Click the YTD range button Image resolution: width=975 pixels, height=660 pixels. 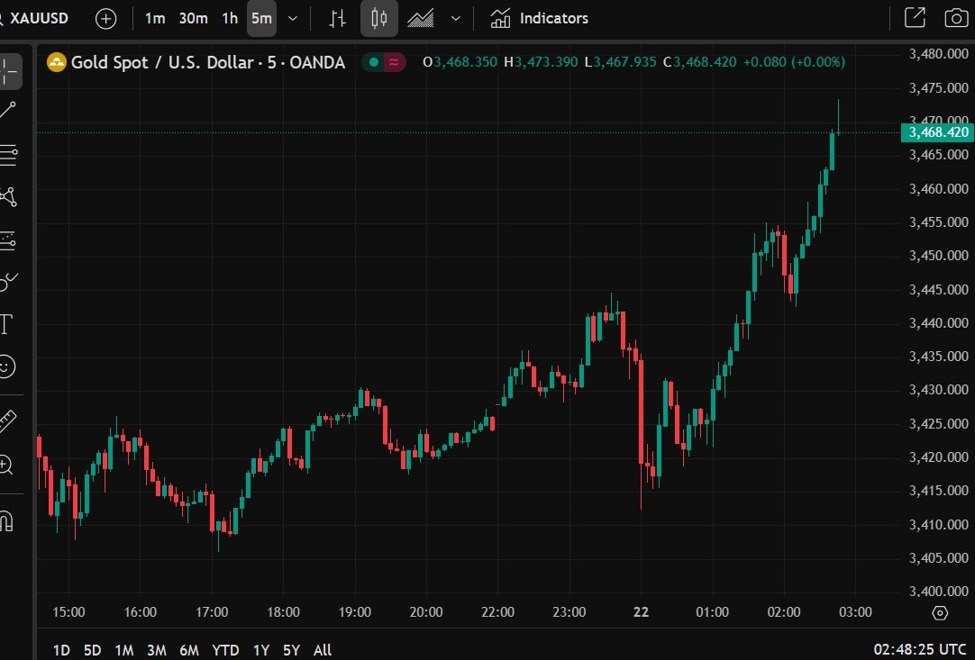tap(225, 650)
